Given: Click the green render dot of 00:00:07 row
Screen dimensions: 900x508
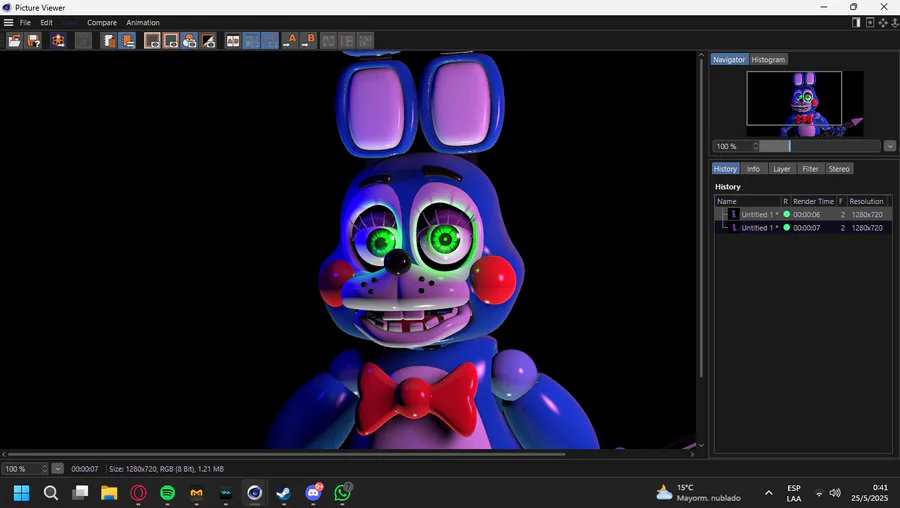Looking at the screenshot, I should pos(787,227).
